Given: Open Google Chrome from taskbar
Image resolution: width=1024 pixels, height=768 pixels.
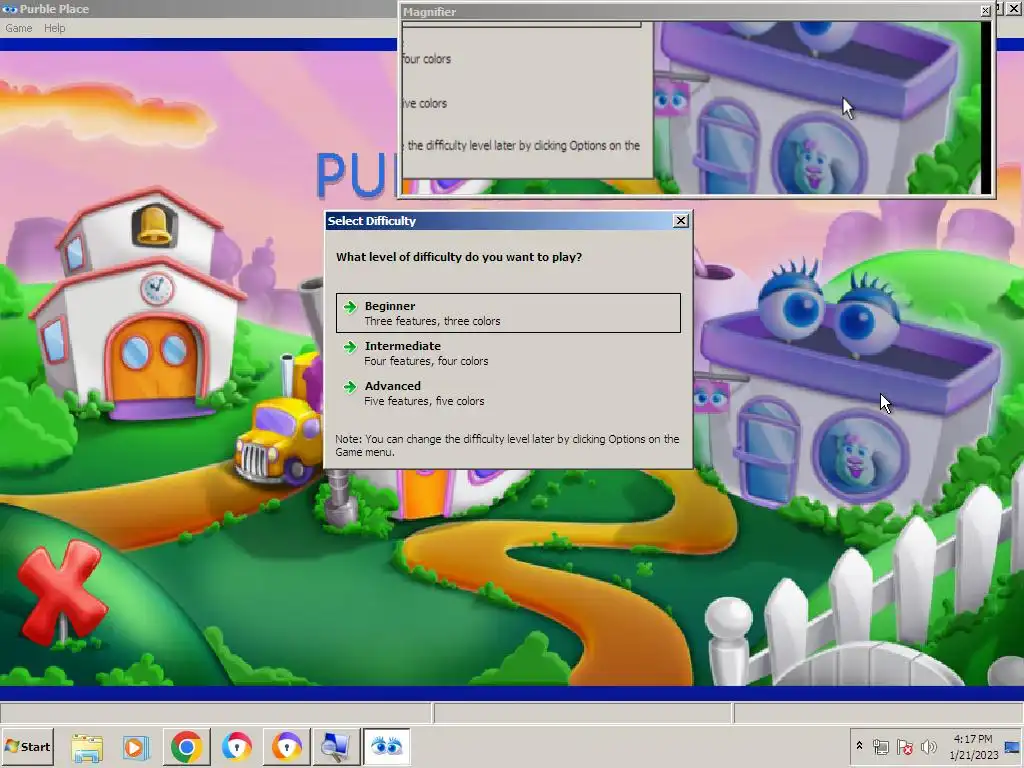Looking at the screenshot, I should point(186,747).
